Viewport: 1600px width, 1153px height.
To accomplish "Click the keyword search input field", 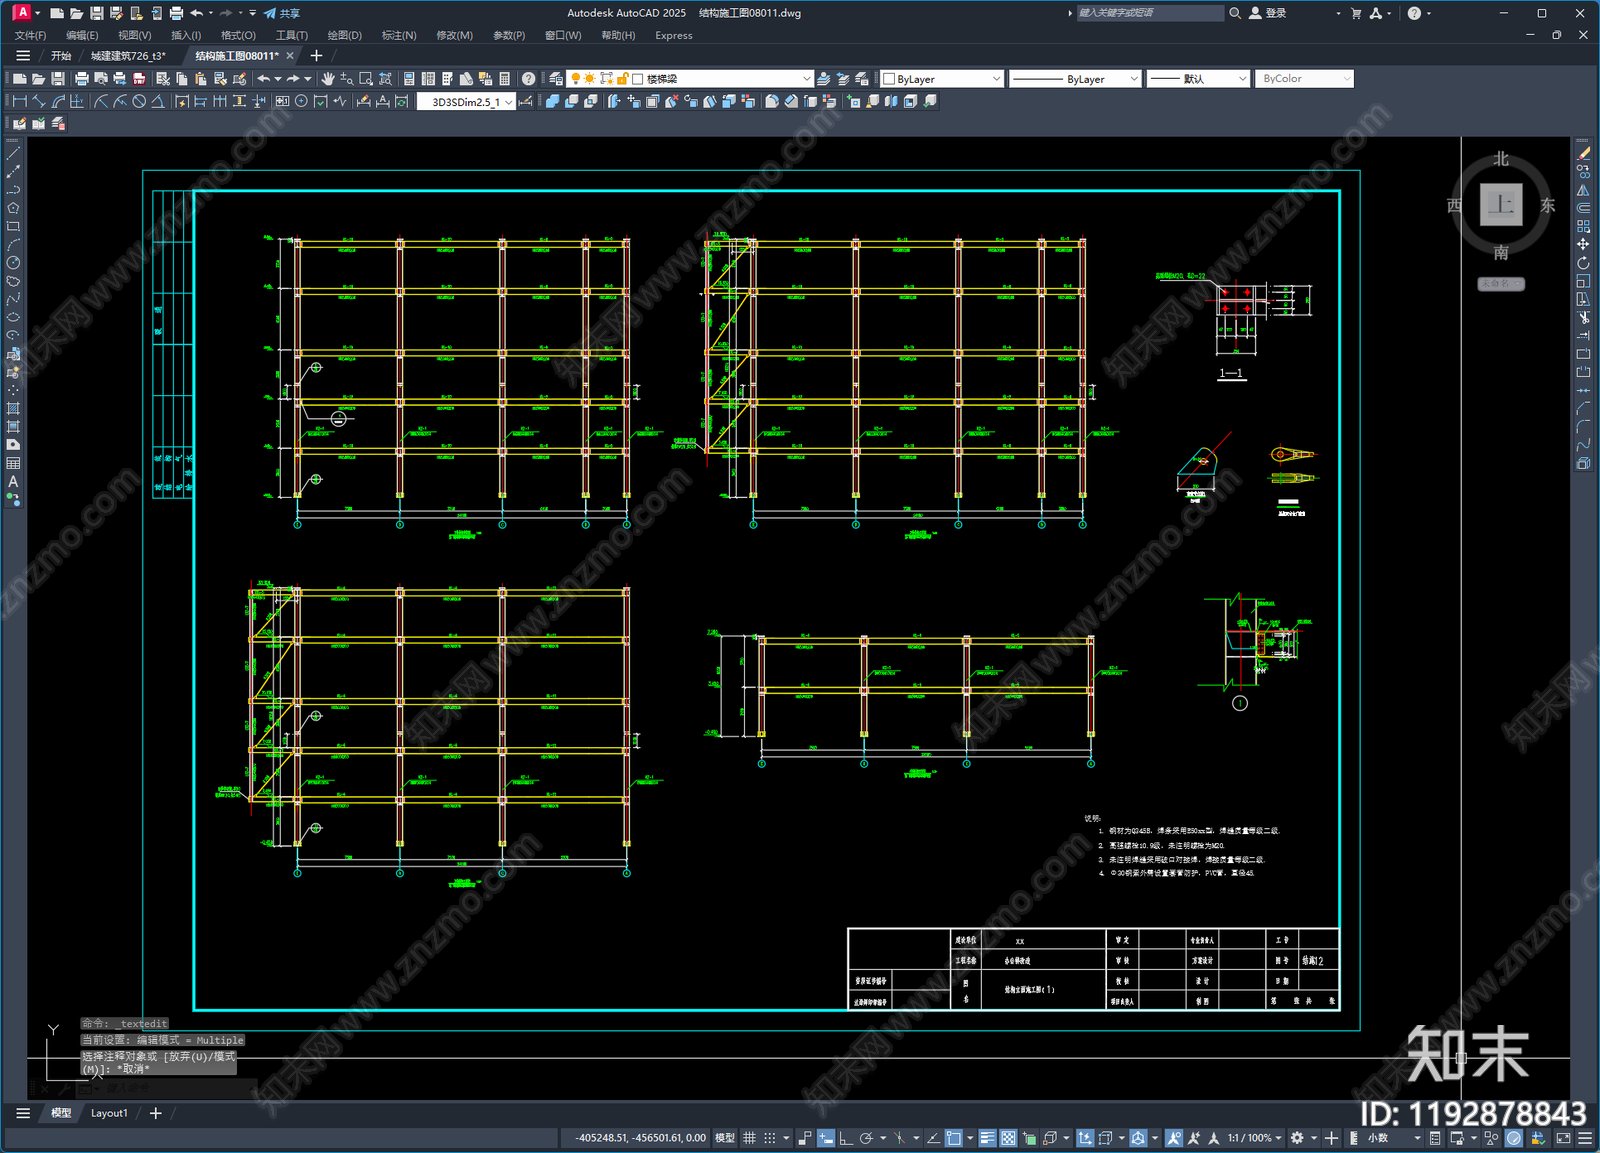I will (x=1150, y=13).
